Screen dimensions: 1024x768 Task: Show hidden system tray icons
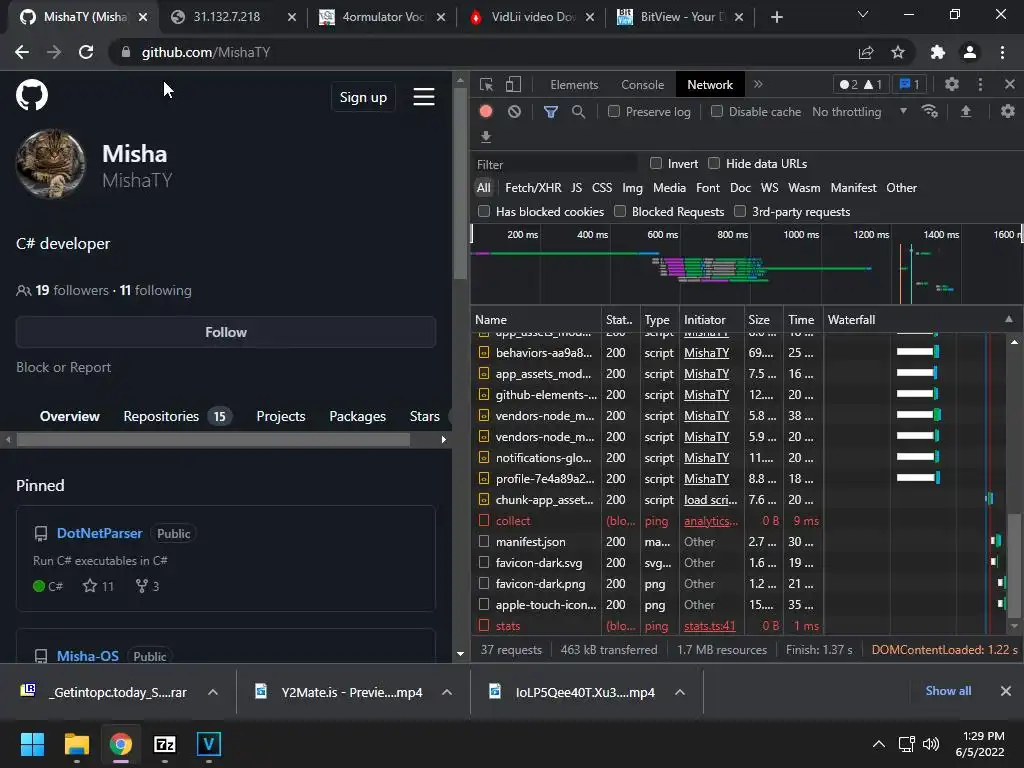point(879,744)
